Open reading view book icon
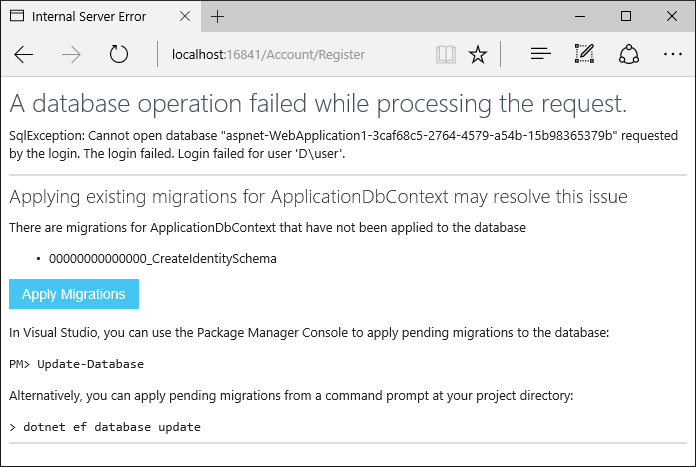696x467 pixels. pyautogui.click(x=446, y=55)
